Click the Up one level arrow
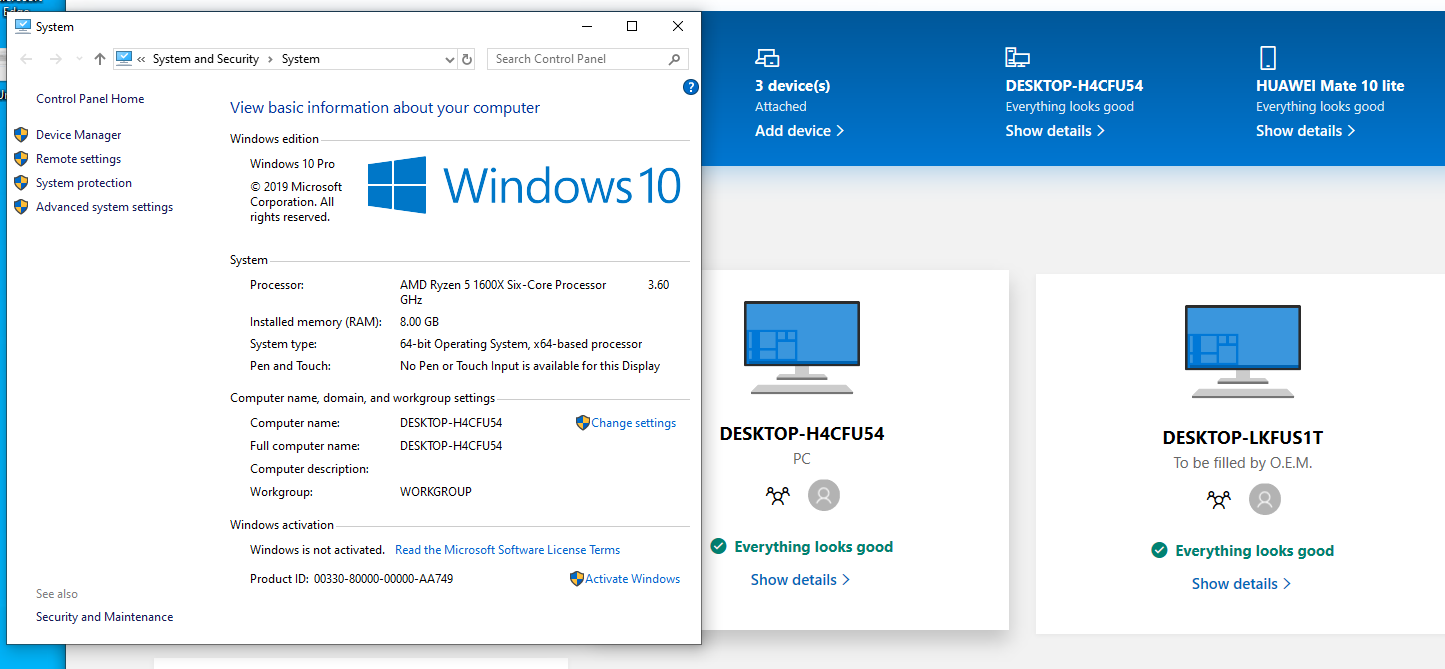This screenshot has width=1445, height=669. click(99, 59)
